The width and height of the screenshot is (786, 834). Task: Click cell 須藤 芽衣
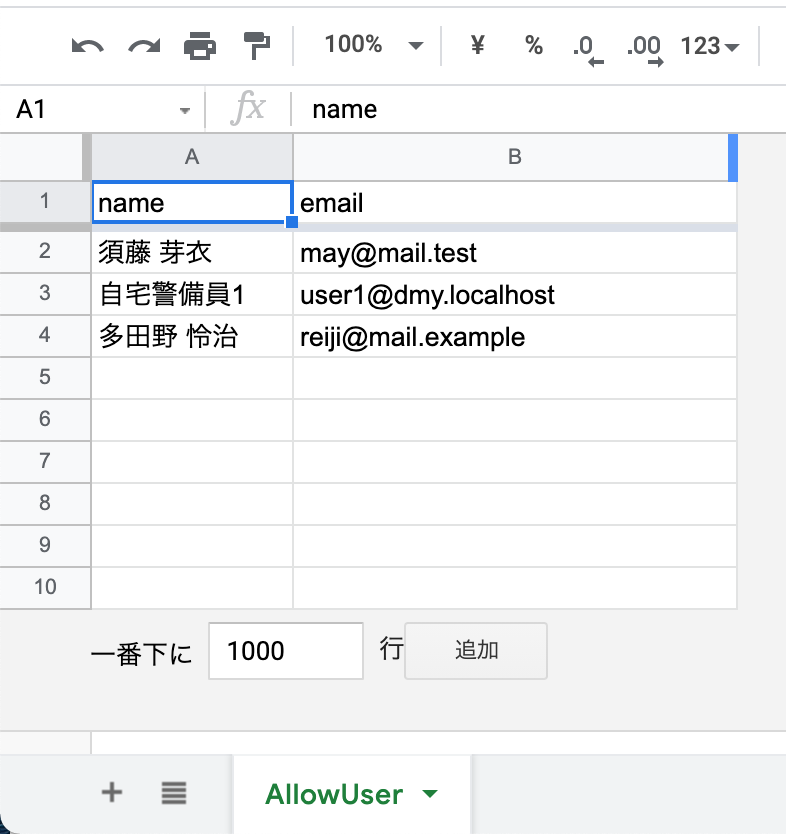pyautogui.click(x=192, y=252)
